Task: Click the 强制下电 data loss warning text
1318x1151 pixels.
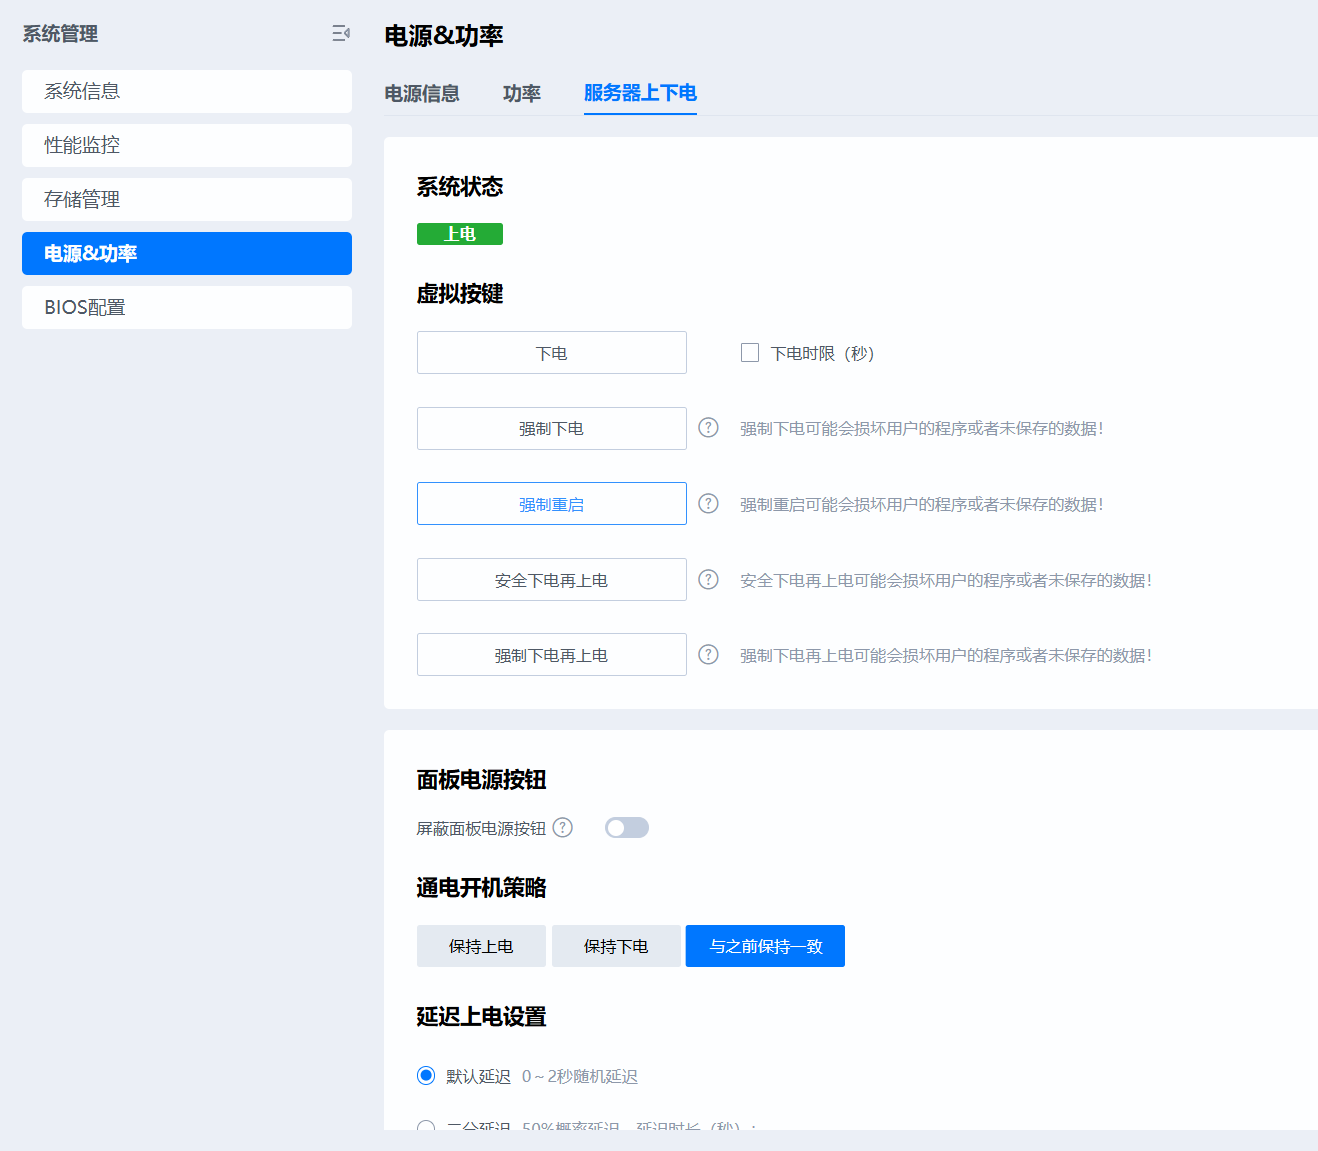Action: click(922, 428)
